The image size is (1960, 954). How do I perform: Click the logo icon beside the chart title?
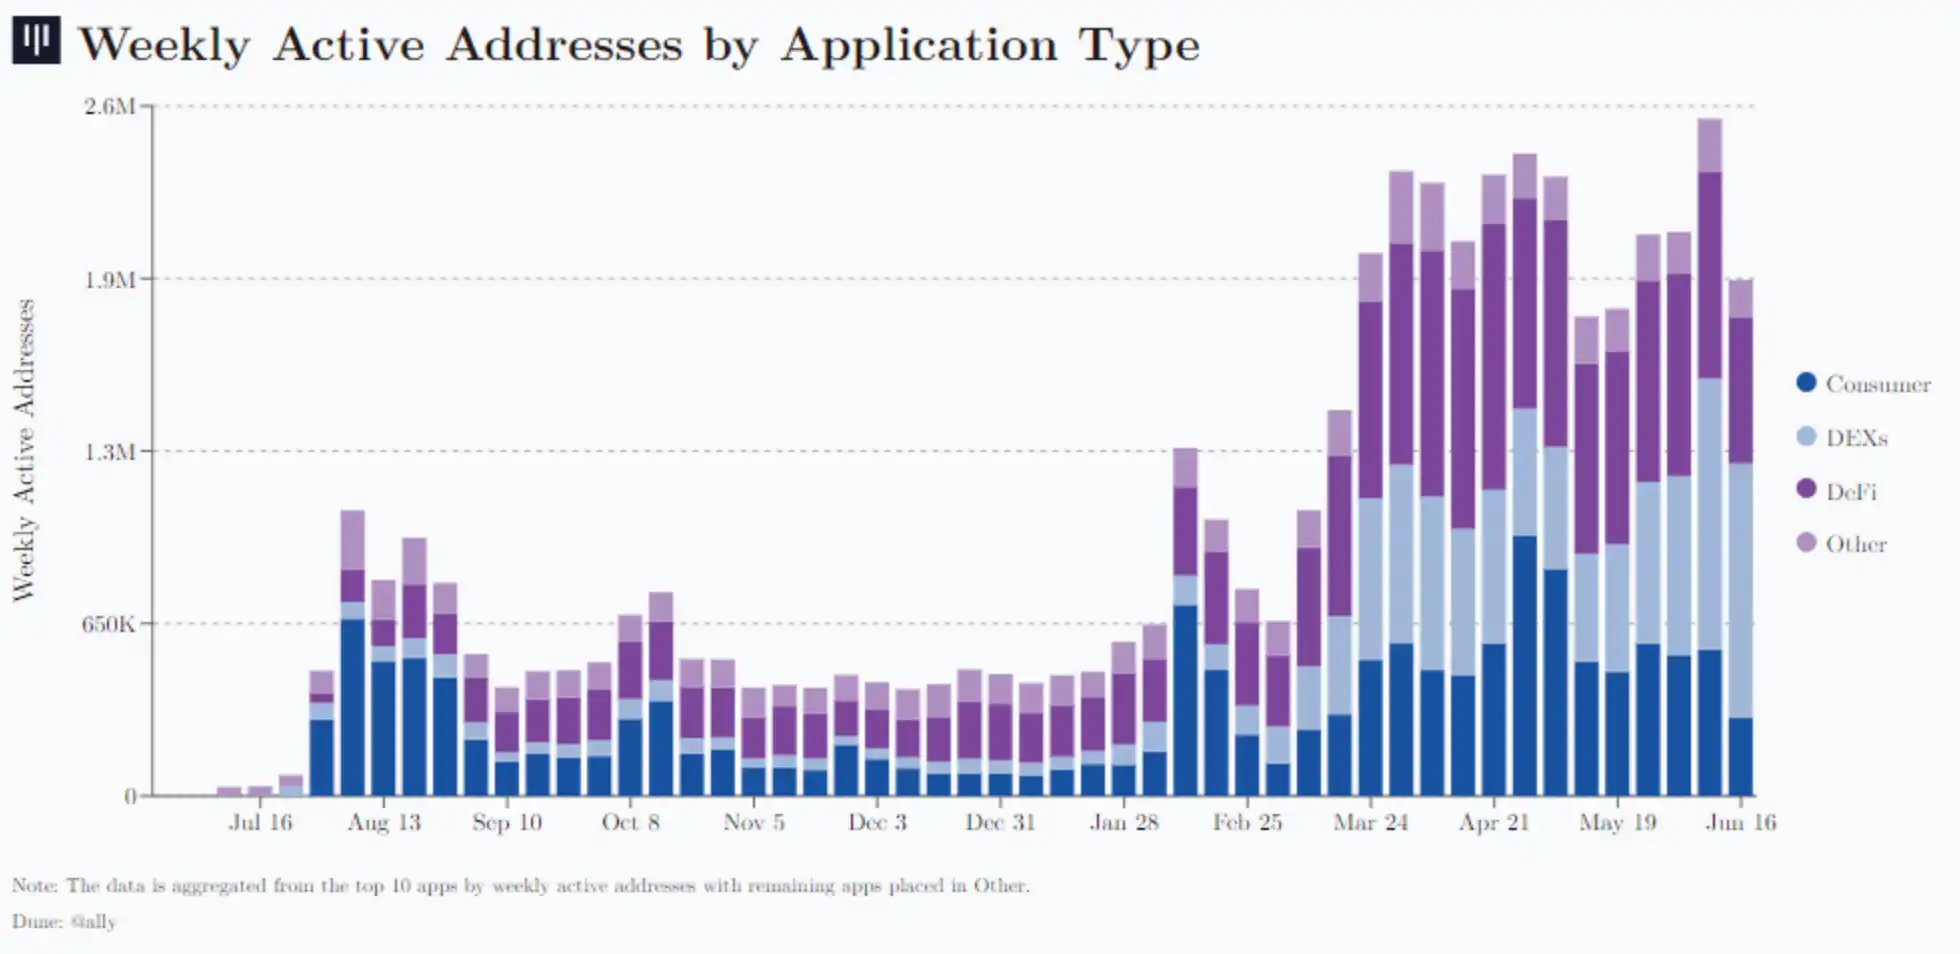tap(36, 41)
